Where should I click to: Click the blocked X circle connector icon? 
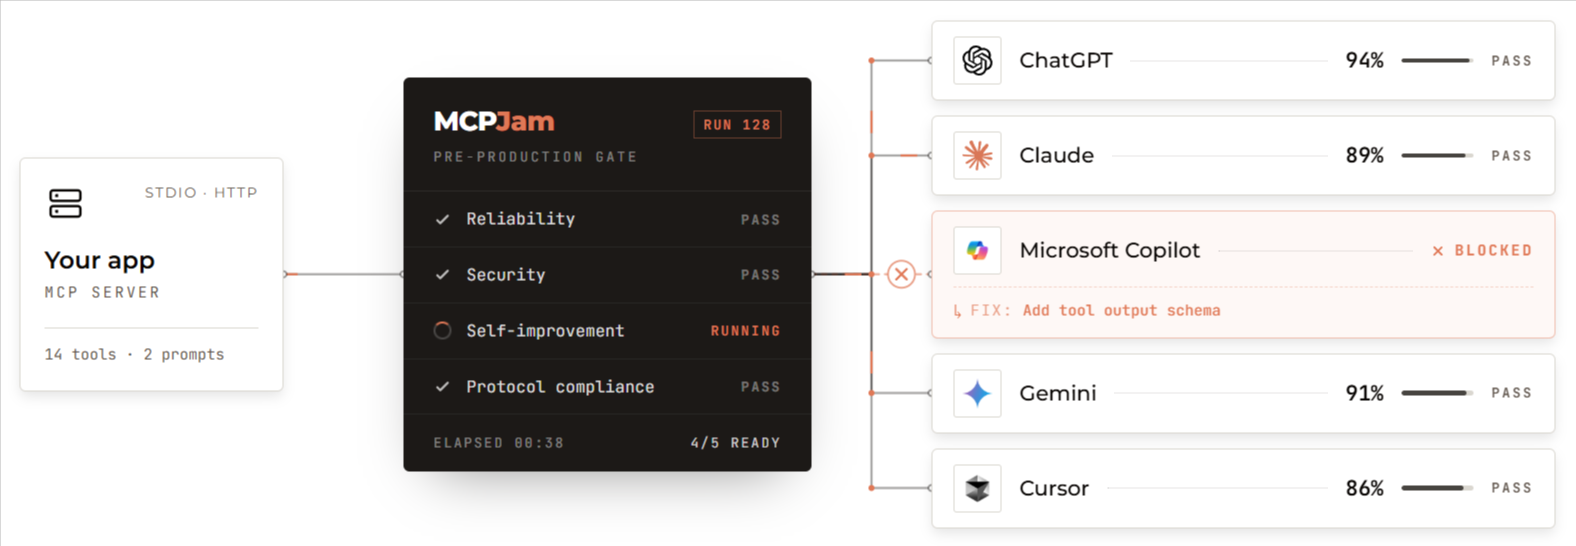click(901, 274)
